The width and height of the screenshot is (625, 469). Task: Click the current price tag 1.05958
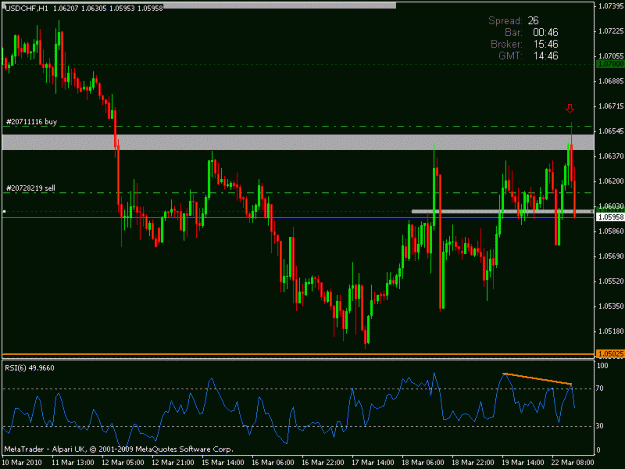[x=610, y=217]
